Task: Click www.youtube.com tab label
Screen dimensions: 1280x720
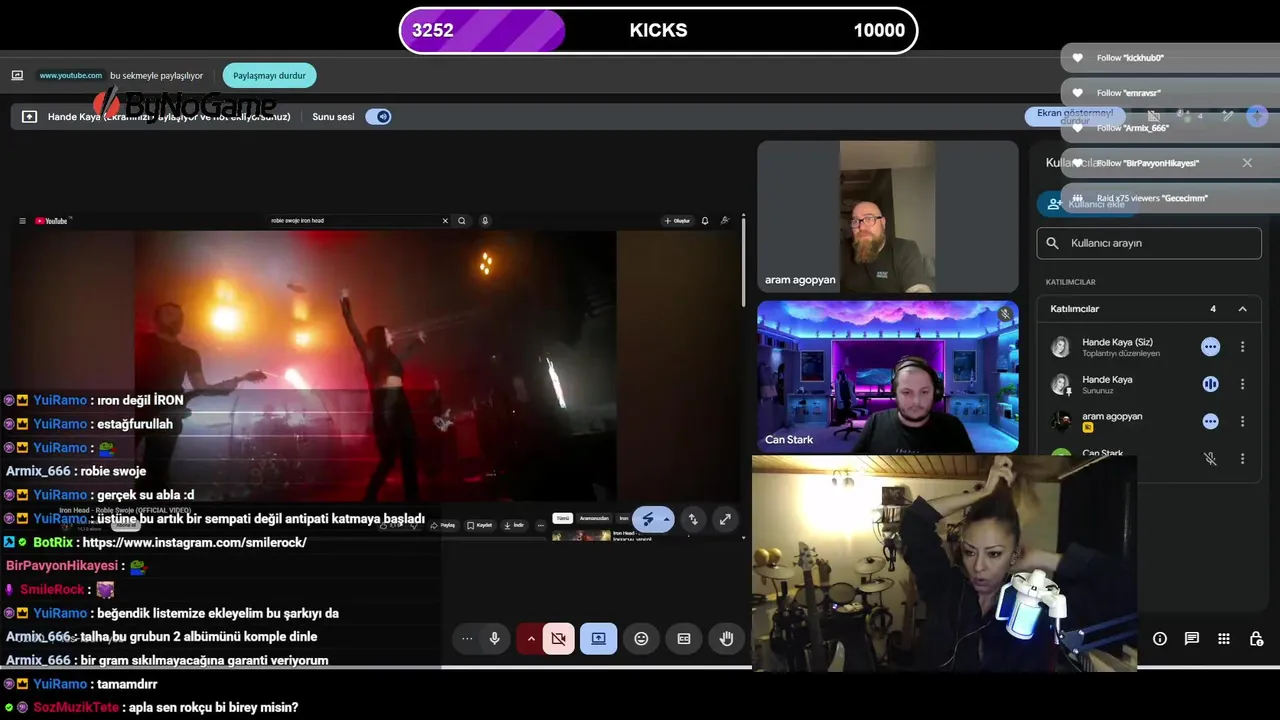Action: (70, 75)
